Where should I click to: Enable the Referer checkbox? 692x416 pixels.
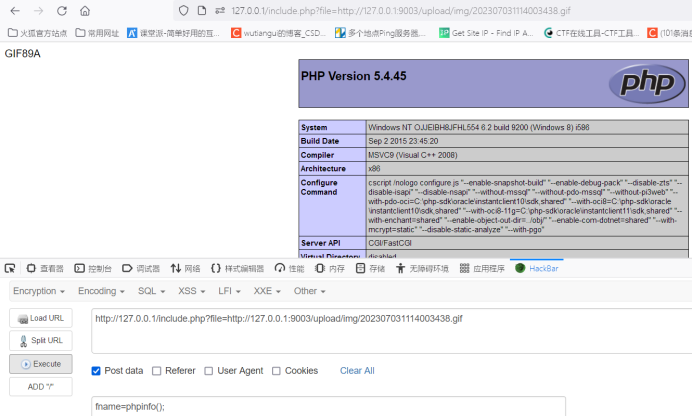pyautogui.click(x=156, y=371)
